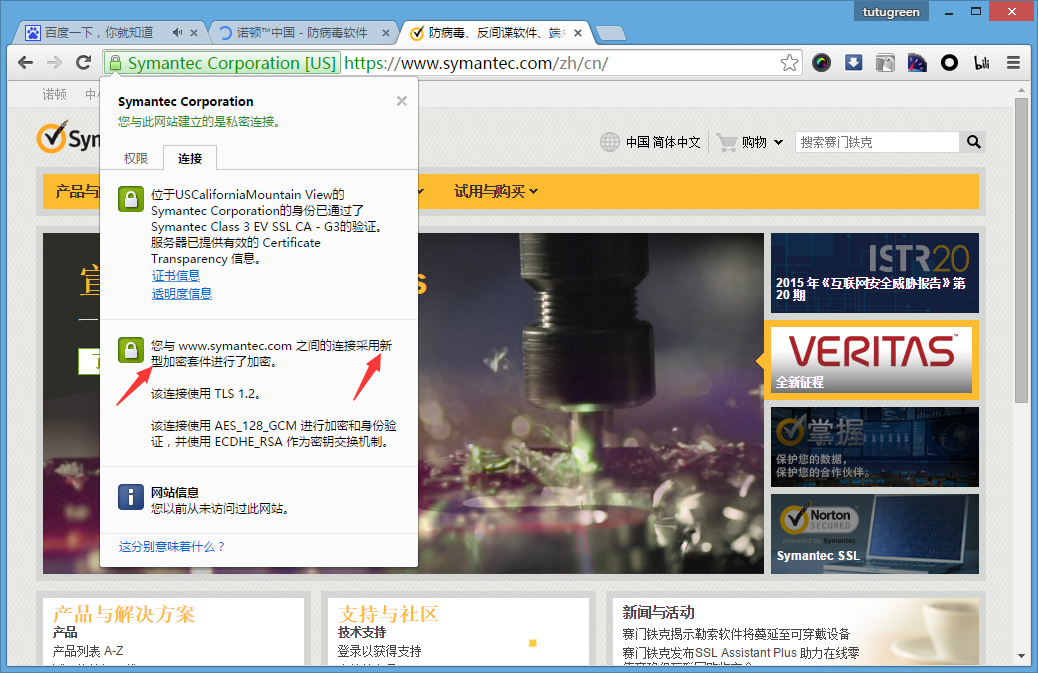
Task: Click the TLS 1.2 connection text
Action: pos(206,394)
